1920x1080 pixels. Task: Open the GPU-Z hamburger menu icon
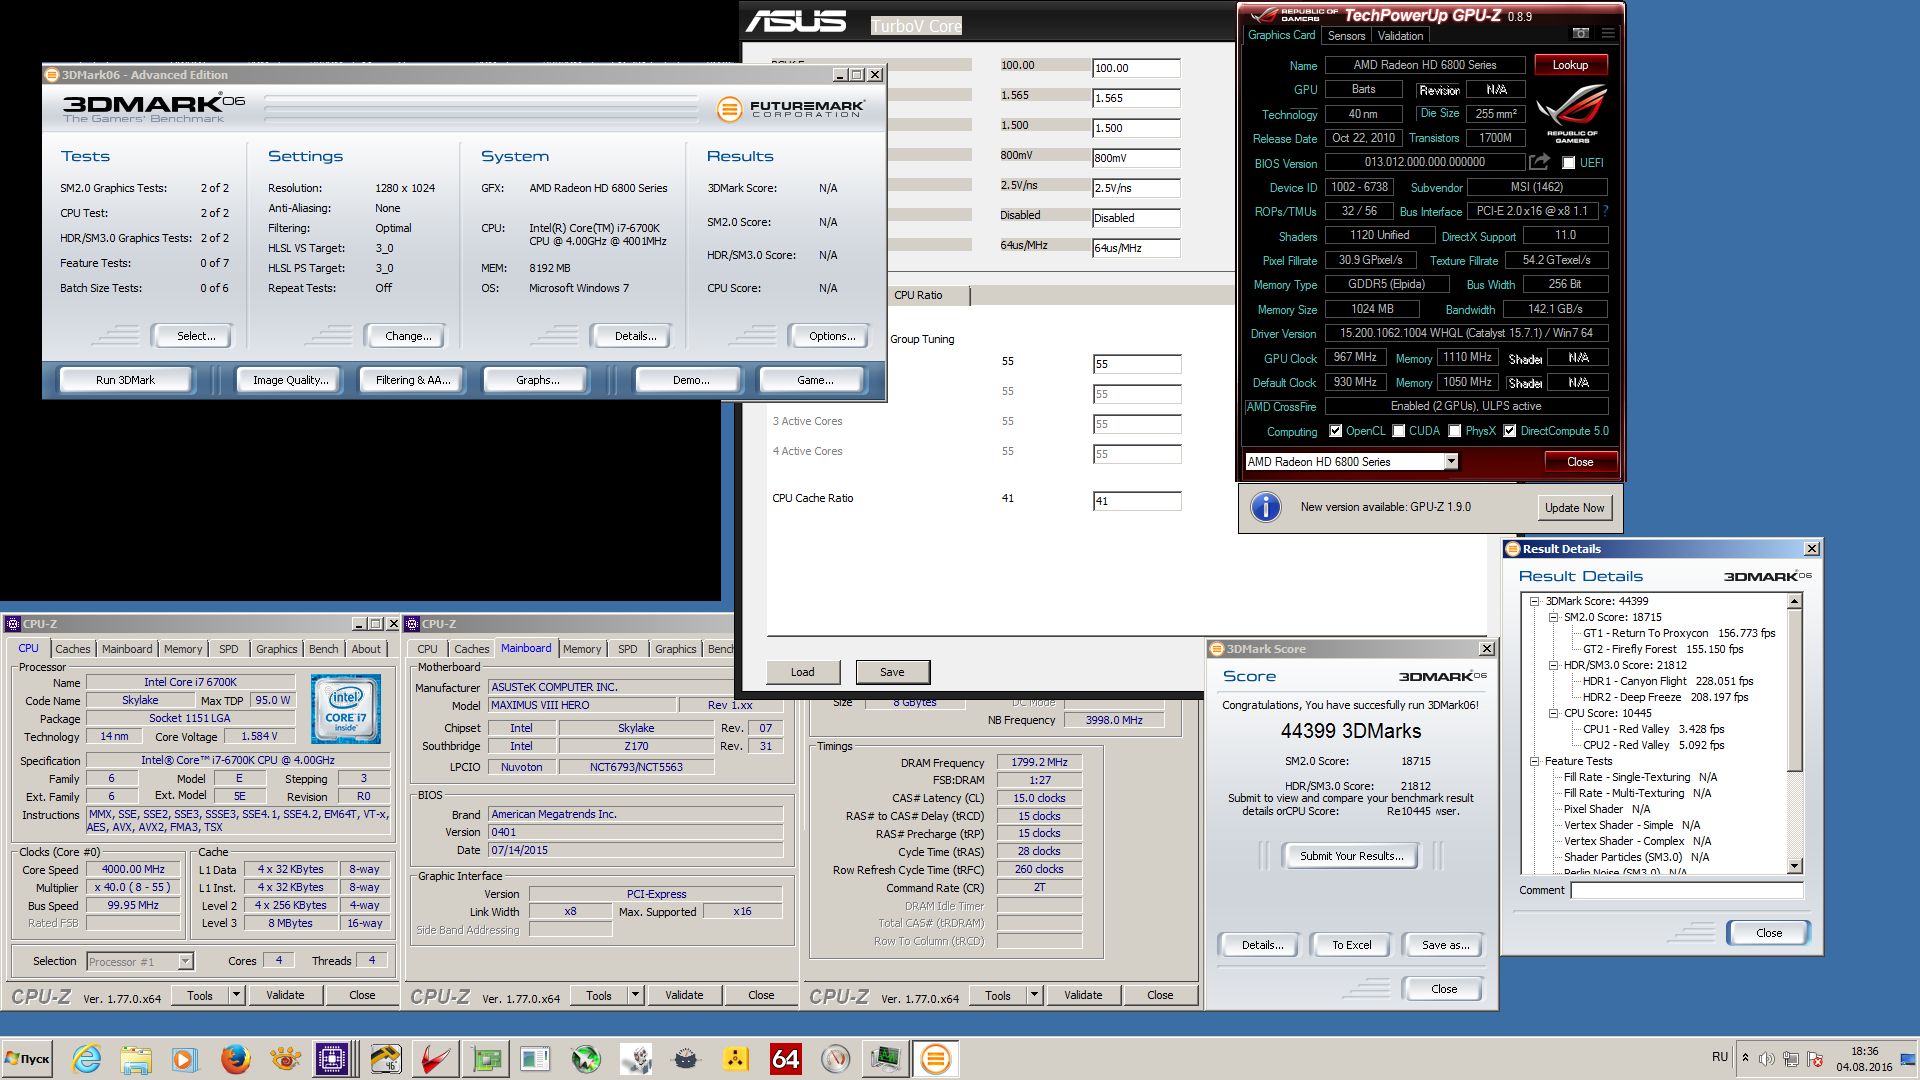pyautogui.click(x=1607, y=33)
